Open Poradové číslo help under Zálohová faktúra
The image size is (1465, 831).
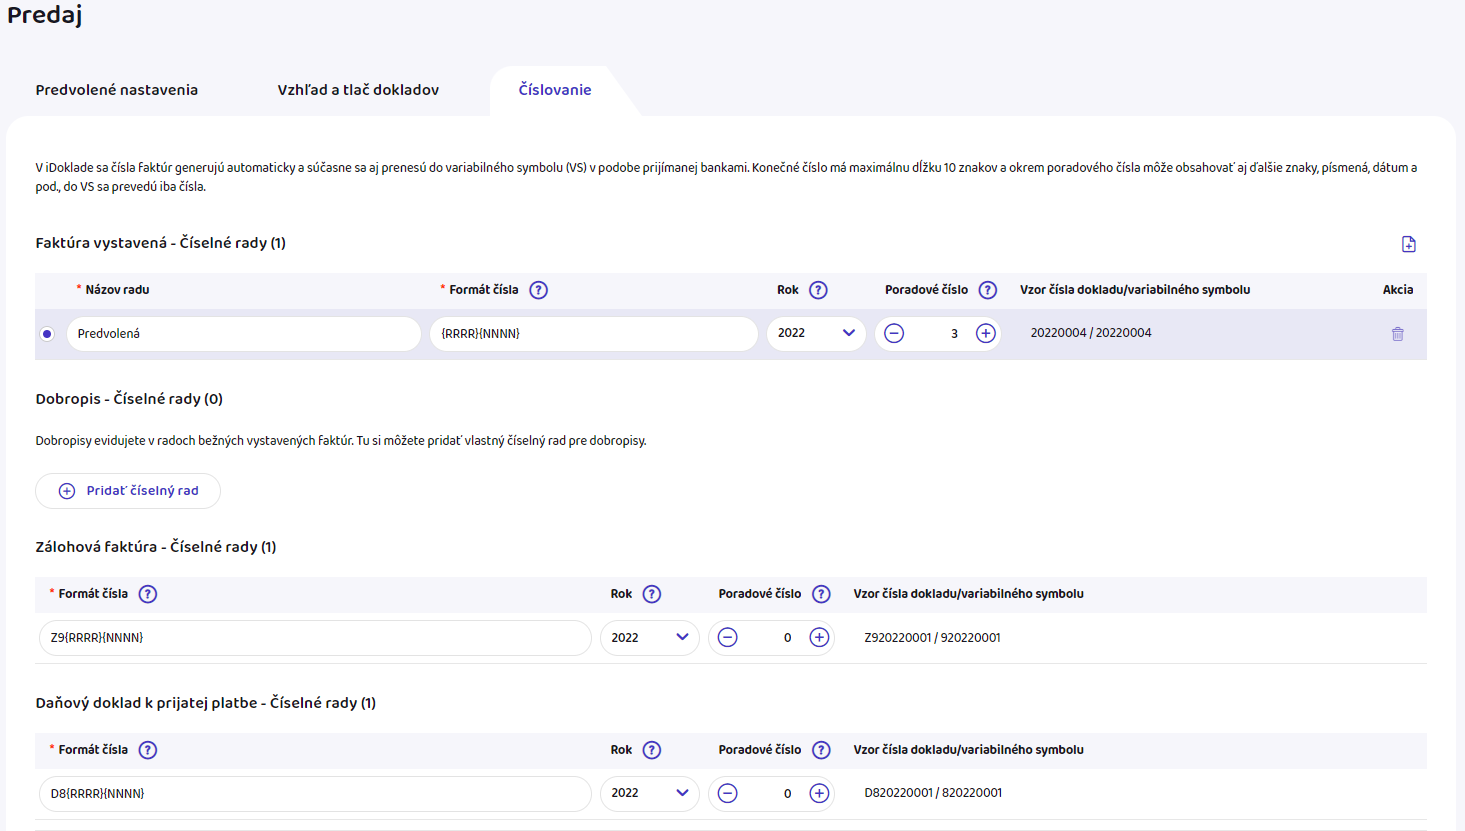point(821,594)
